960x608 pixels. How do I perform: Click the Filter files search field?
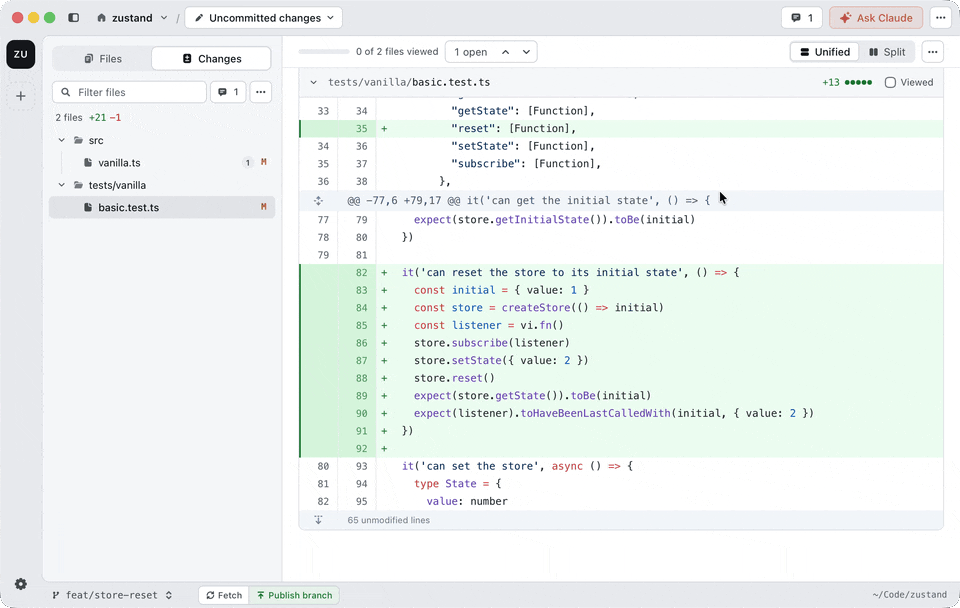(129, 92)
